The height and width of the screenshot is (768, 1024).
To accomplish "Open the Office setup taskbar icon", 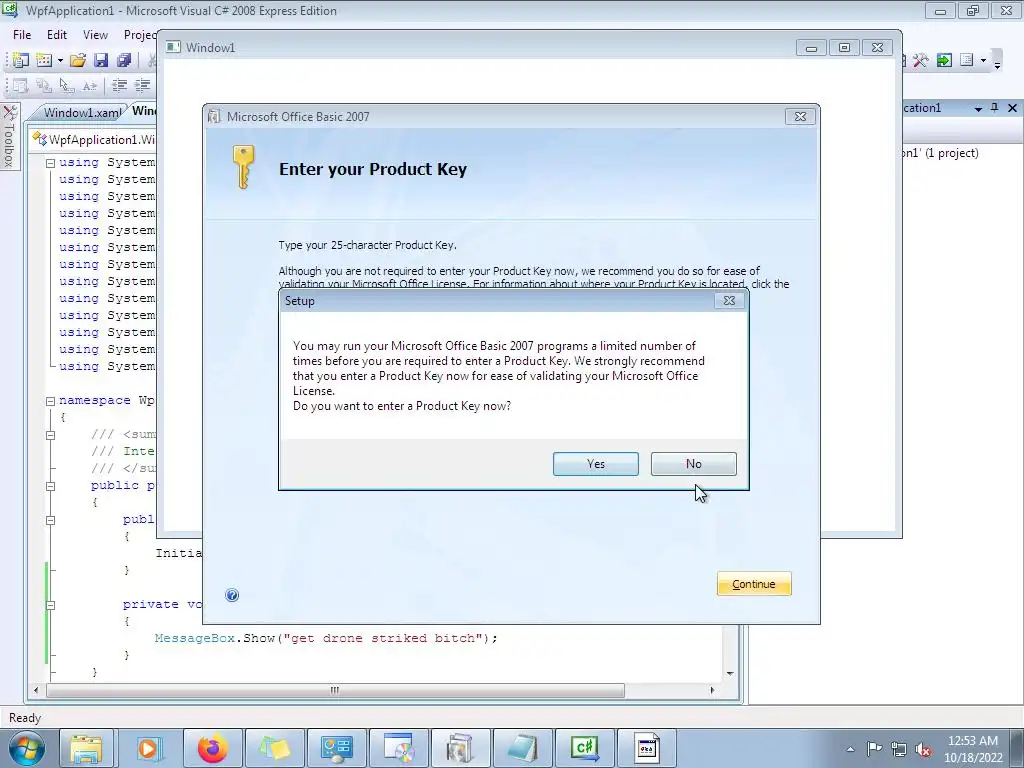I will [460, 748].
